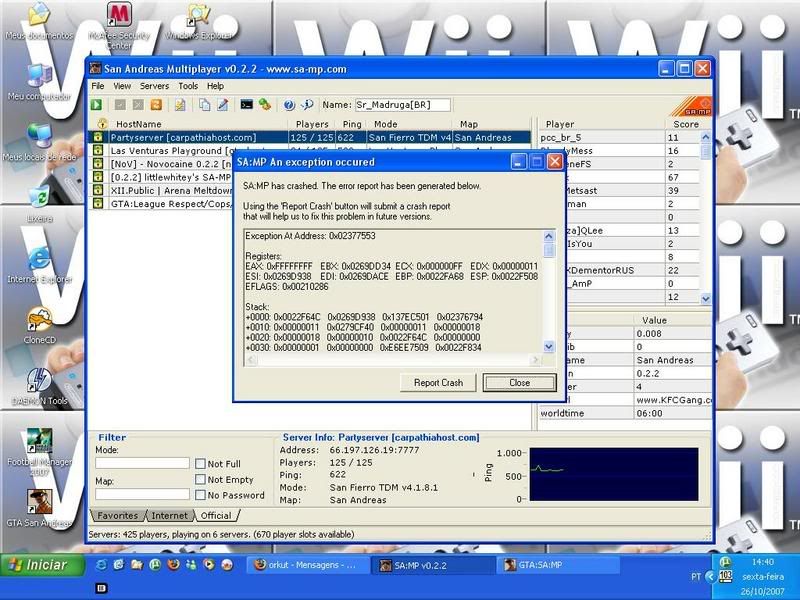The image size is (800, 600).
Task: Select [0.2.2] littlewhitey's SA-MP row
Action: click(161, 177)
